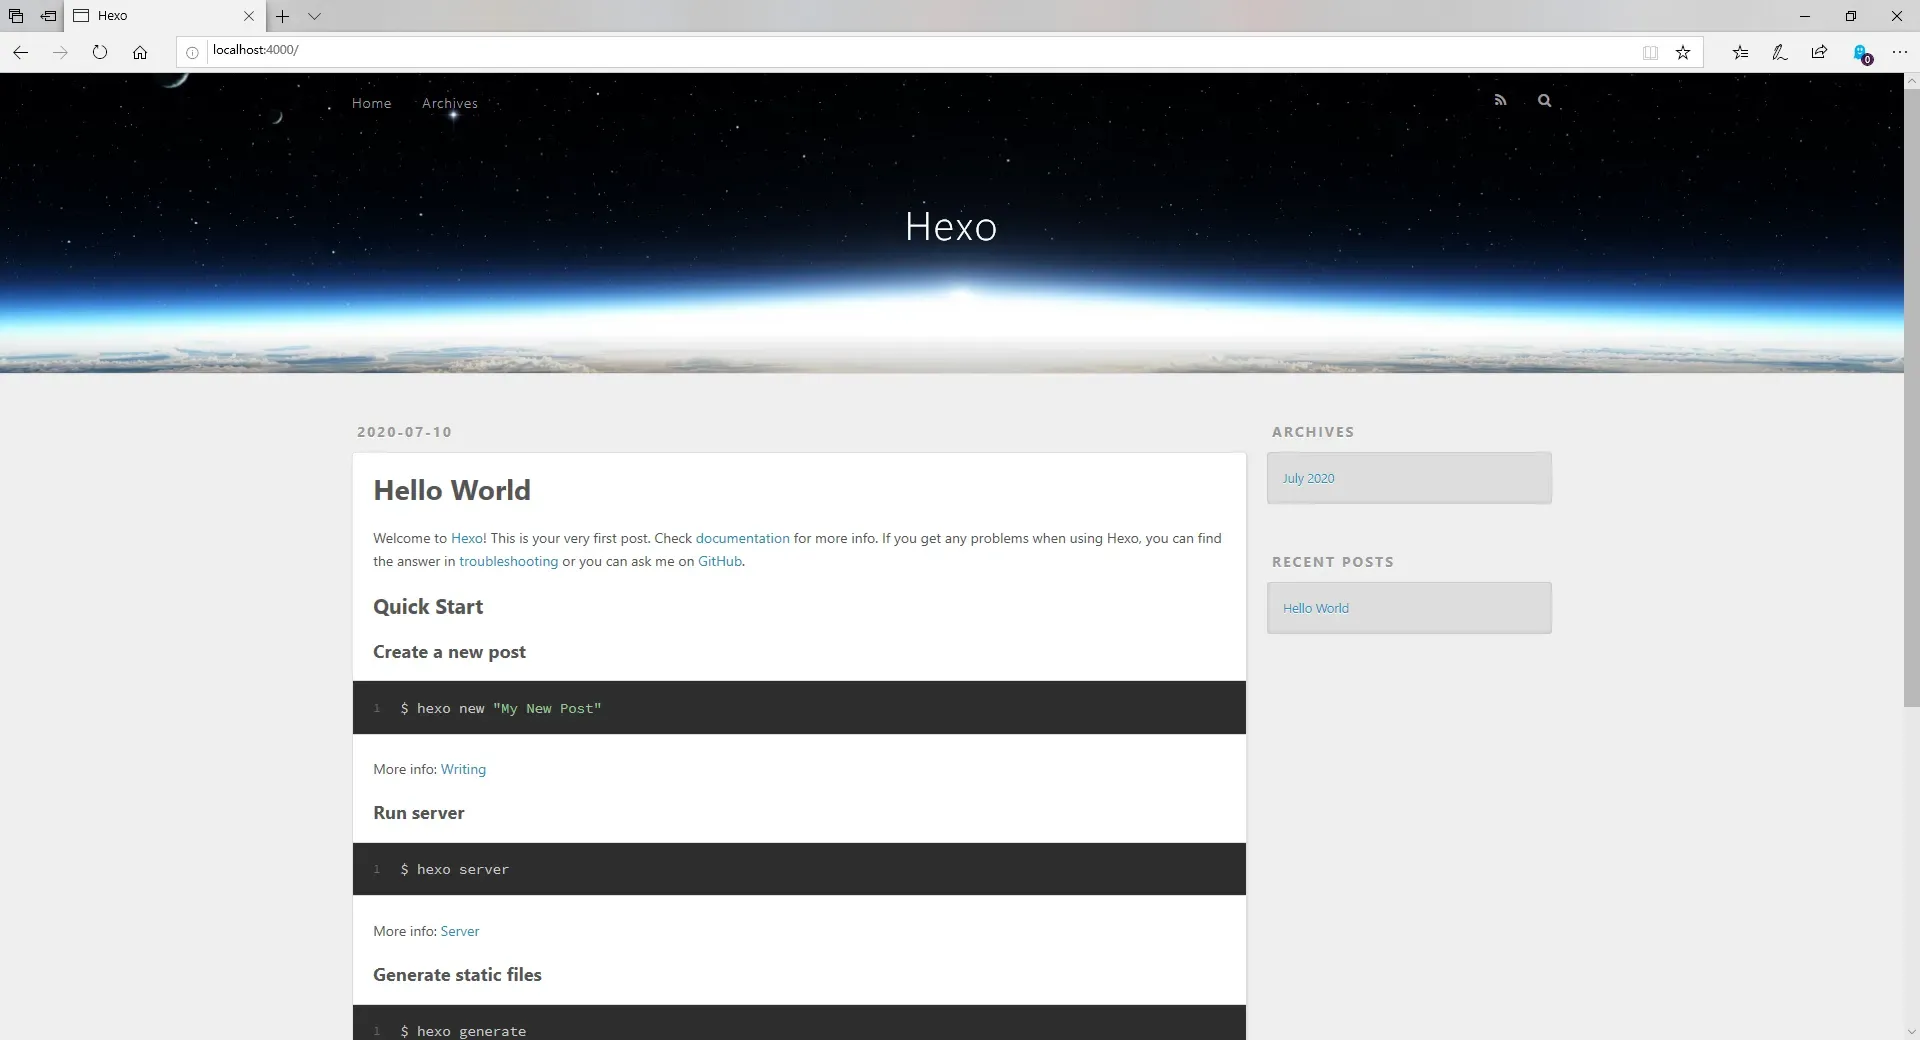
Task: Open the Writing more info link
Action: click(x=463, y=769)
